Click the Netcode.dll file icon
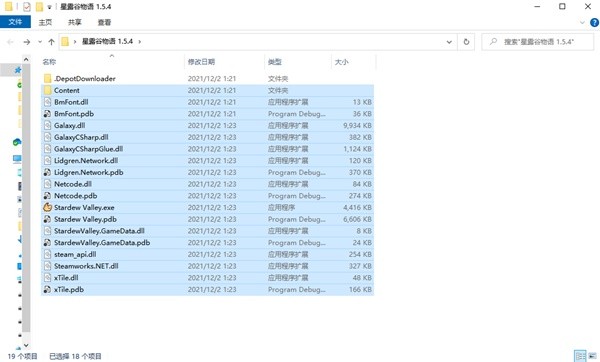Screen dimensions: 600x362 47,184
